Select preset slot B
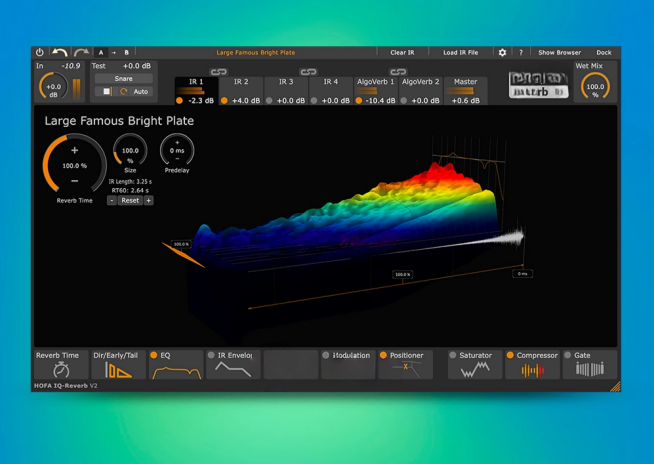Viewport: 654px width, 464px height. coord(126,53)
